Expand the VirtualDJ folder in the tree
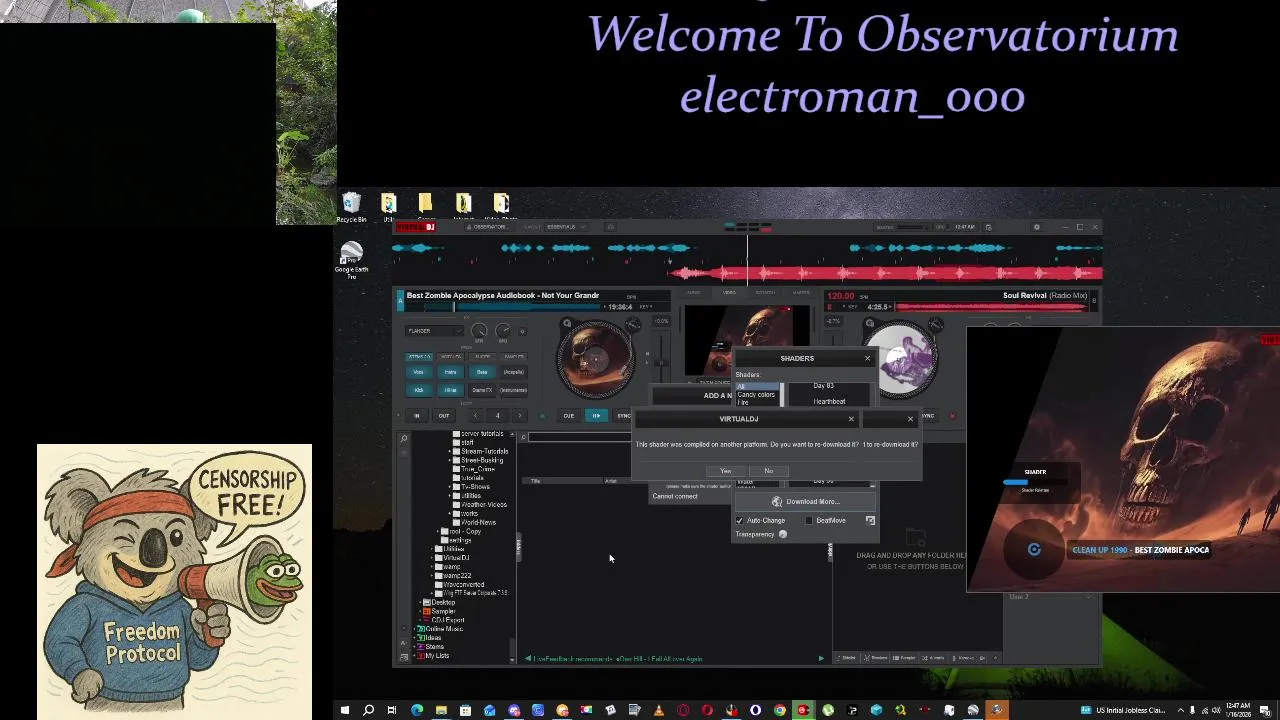This screenshot has height=720, width=1280. click(x=433, y=558)
